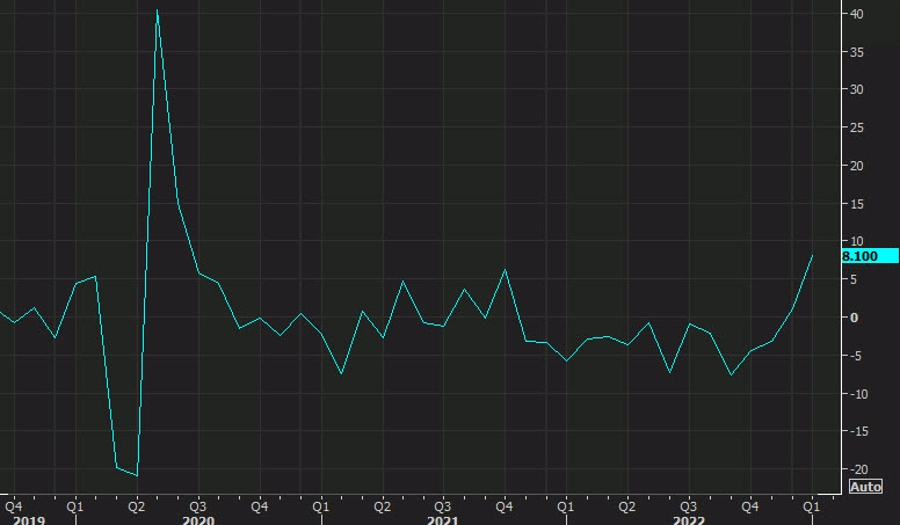Click the 25 tick on y-axis
This screenshot has width=900, height=525.
coord(858,127)
